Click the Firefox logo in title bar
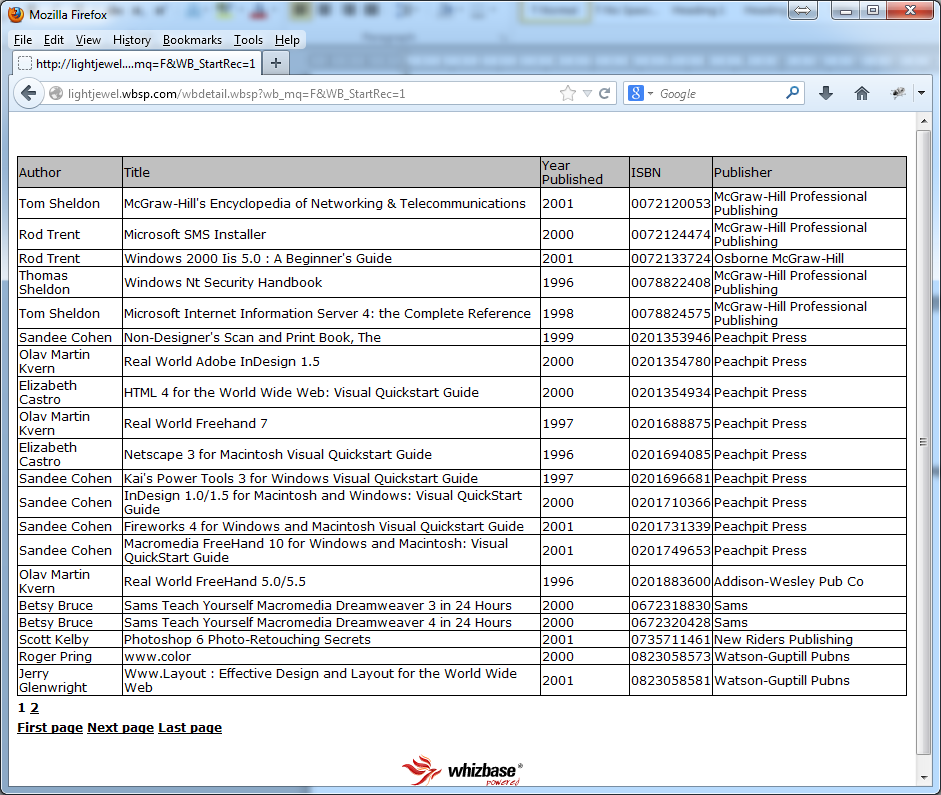This screenshot has width=941, height=795. click(16, 14)
